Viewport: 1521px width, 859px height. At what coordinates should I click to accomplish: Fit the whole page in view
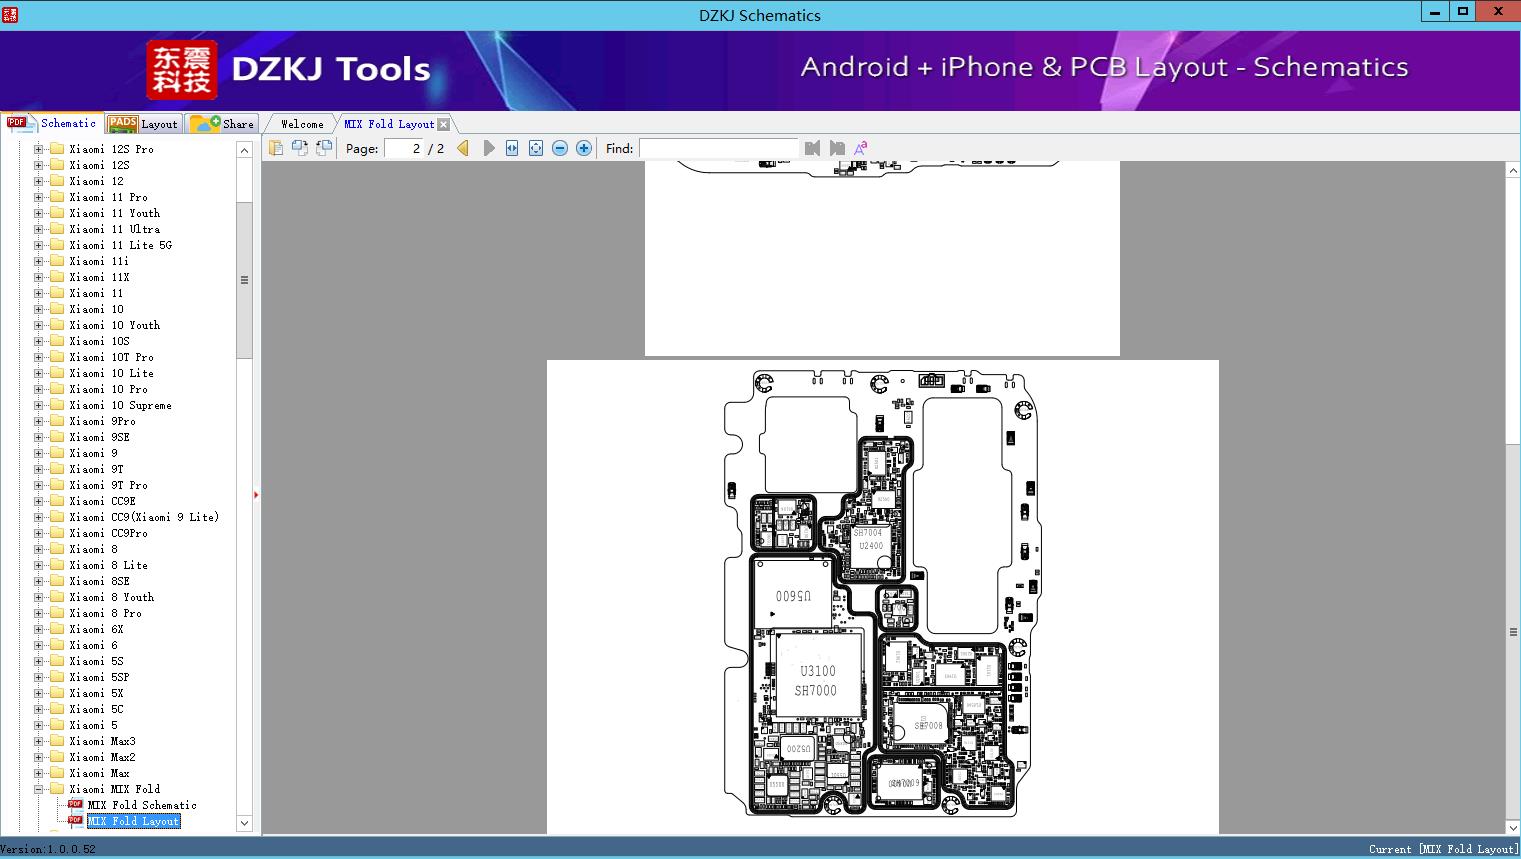pos(536,148)
